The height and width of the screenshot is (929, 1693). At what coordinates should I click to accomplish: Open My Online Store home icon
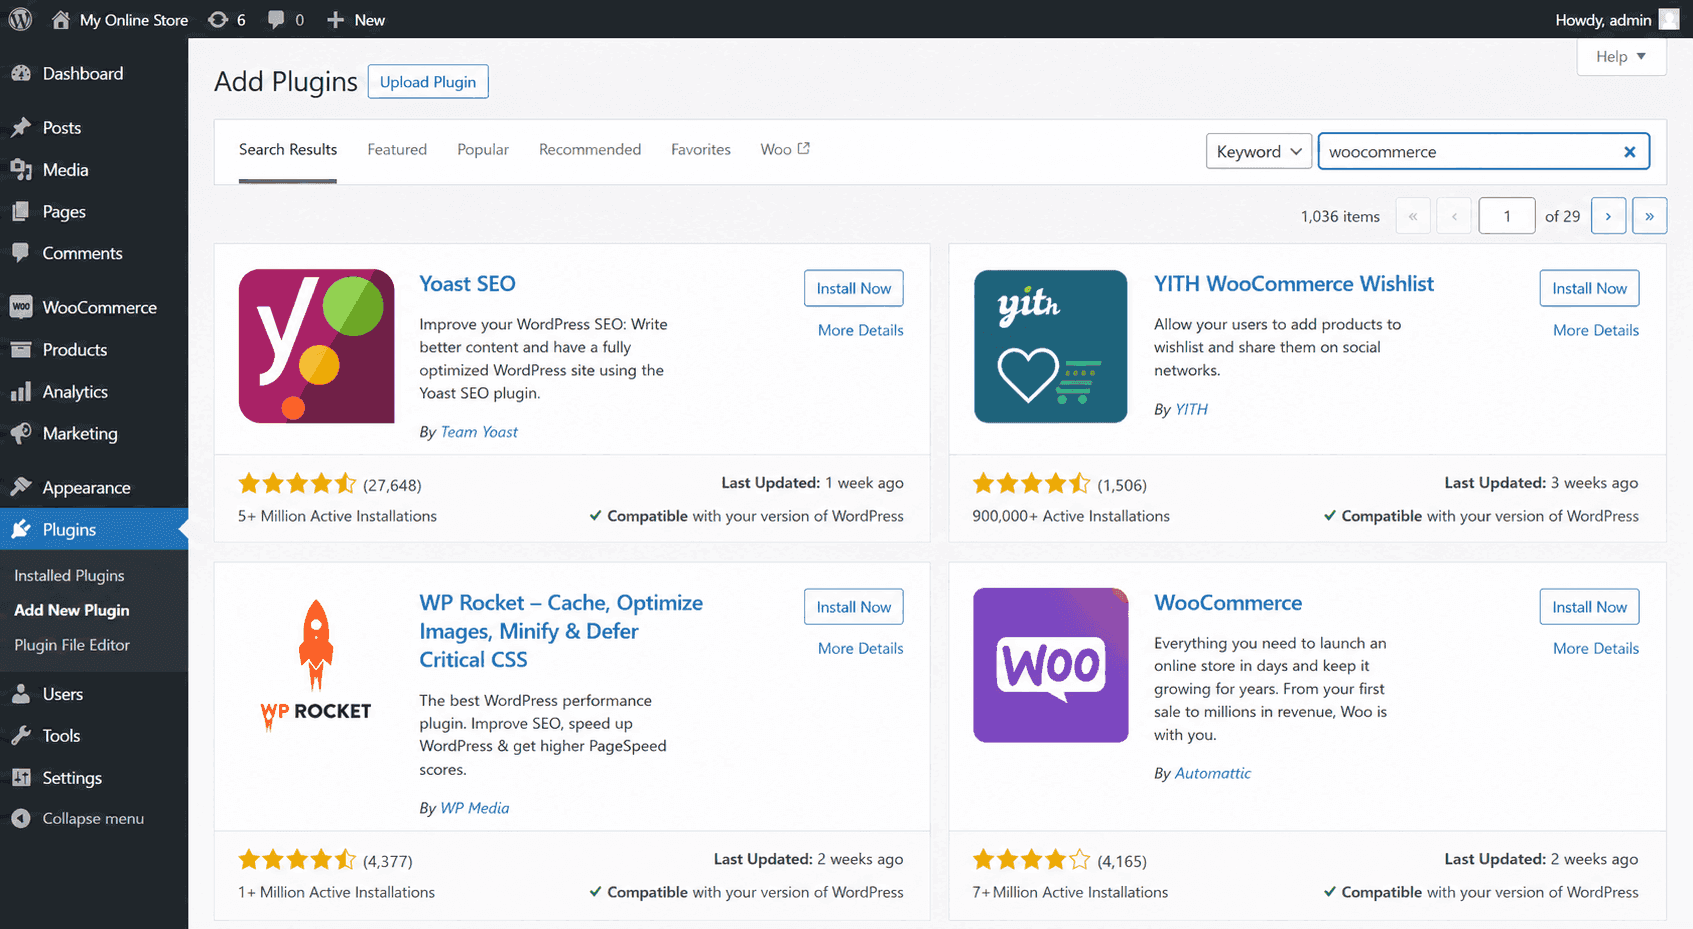(x=60, y=19)
